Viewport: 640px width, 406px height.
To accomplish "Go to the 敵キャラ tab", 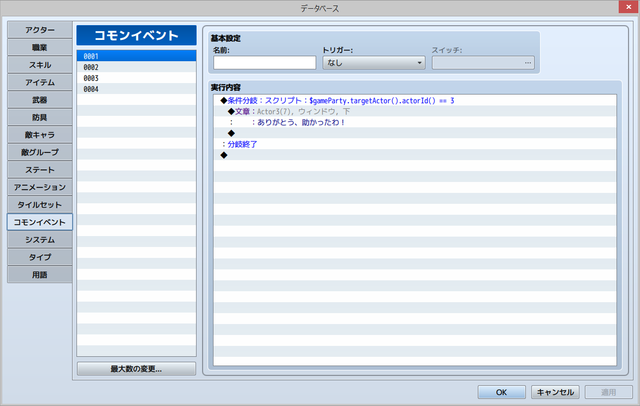I will pyautogui.click(x=40, y=135).
